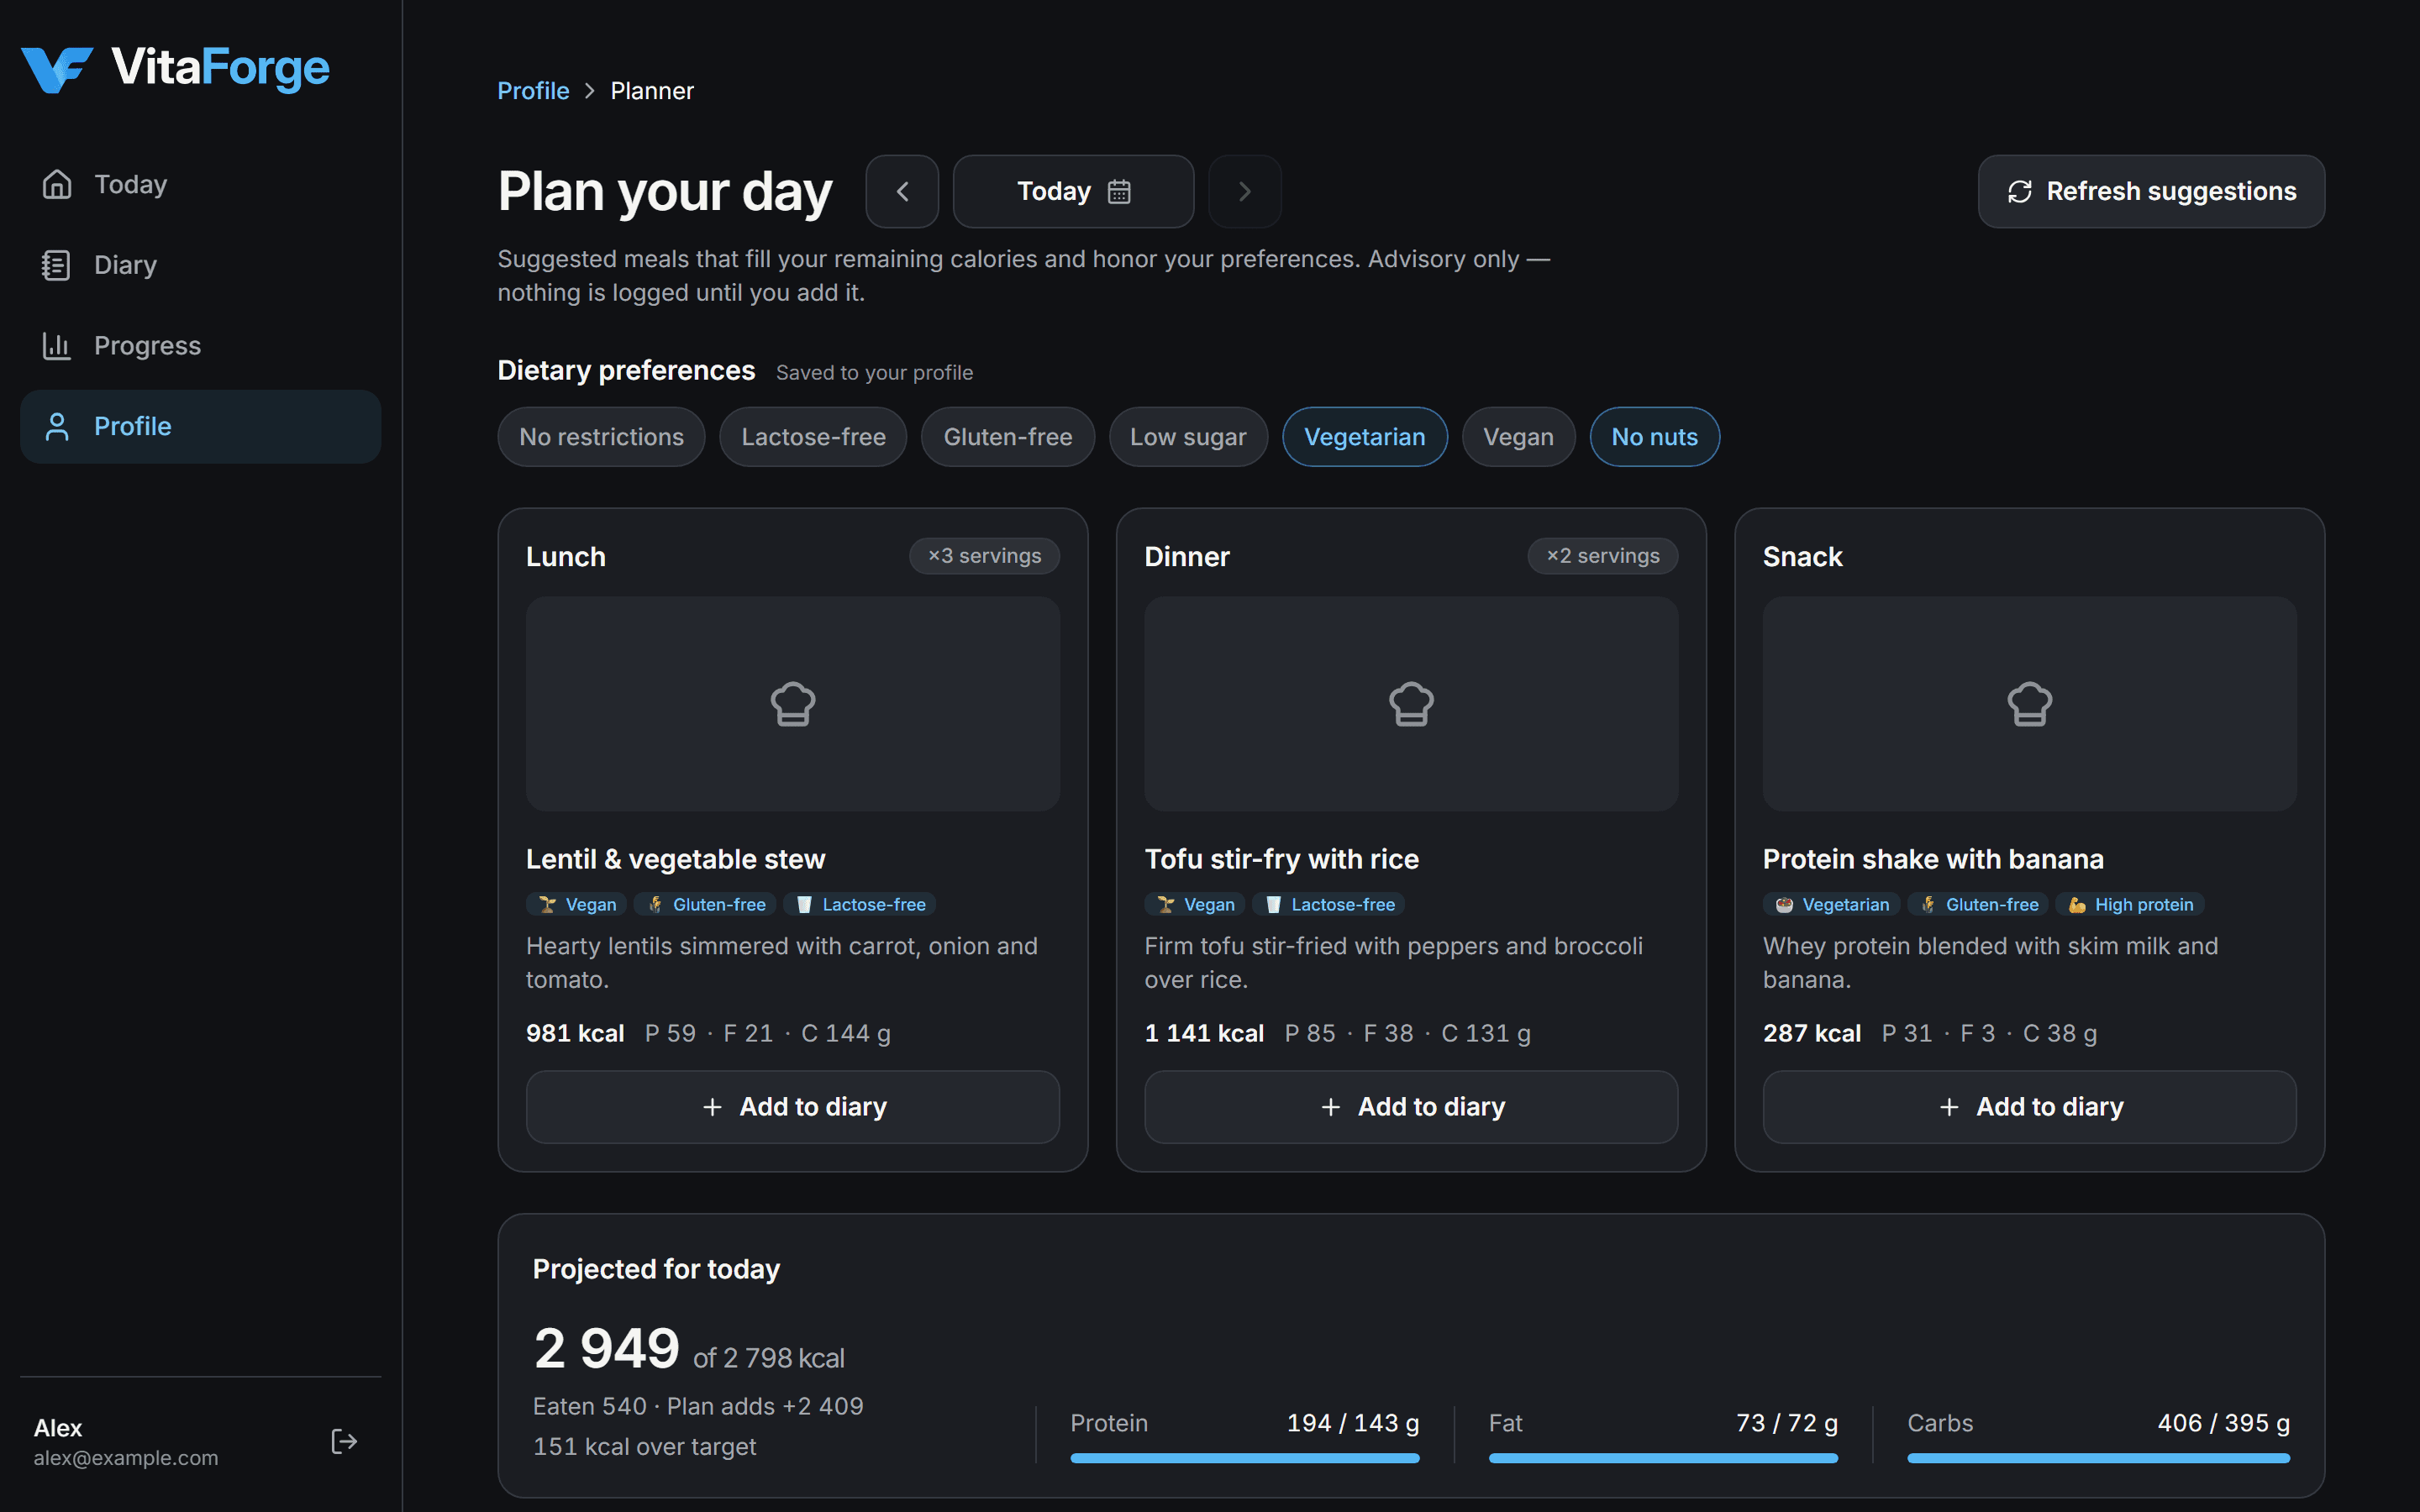The width and height of the screenshot is (2420, 1512).
Task: Click the Protein progress bar
Action: point(1245,1458)
